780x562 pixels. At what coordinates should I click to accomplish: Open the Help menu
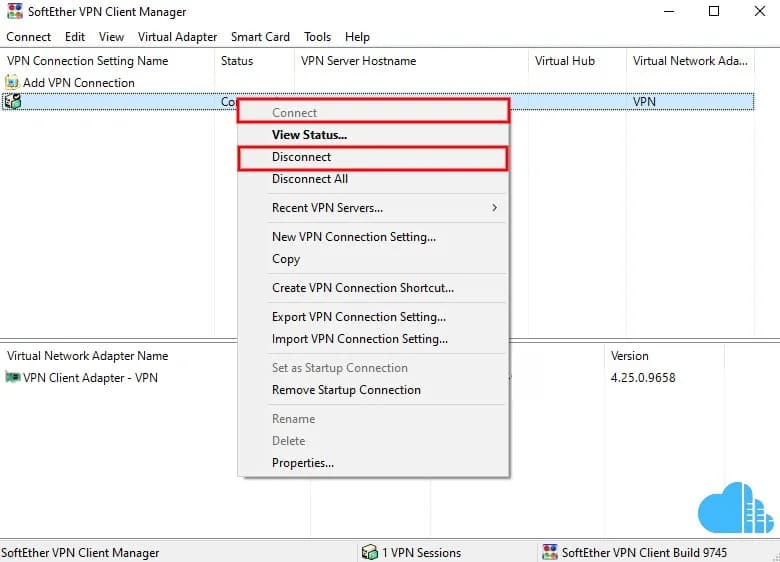click(x=357, y=37)
